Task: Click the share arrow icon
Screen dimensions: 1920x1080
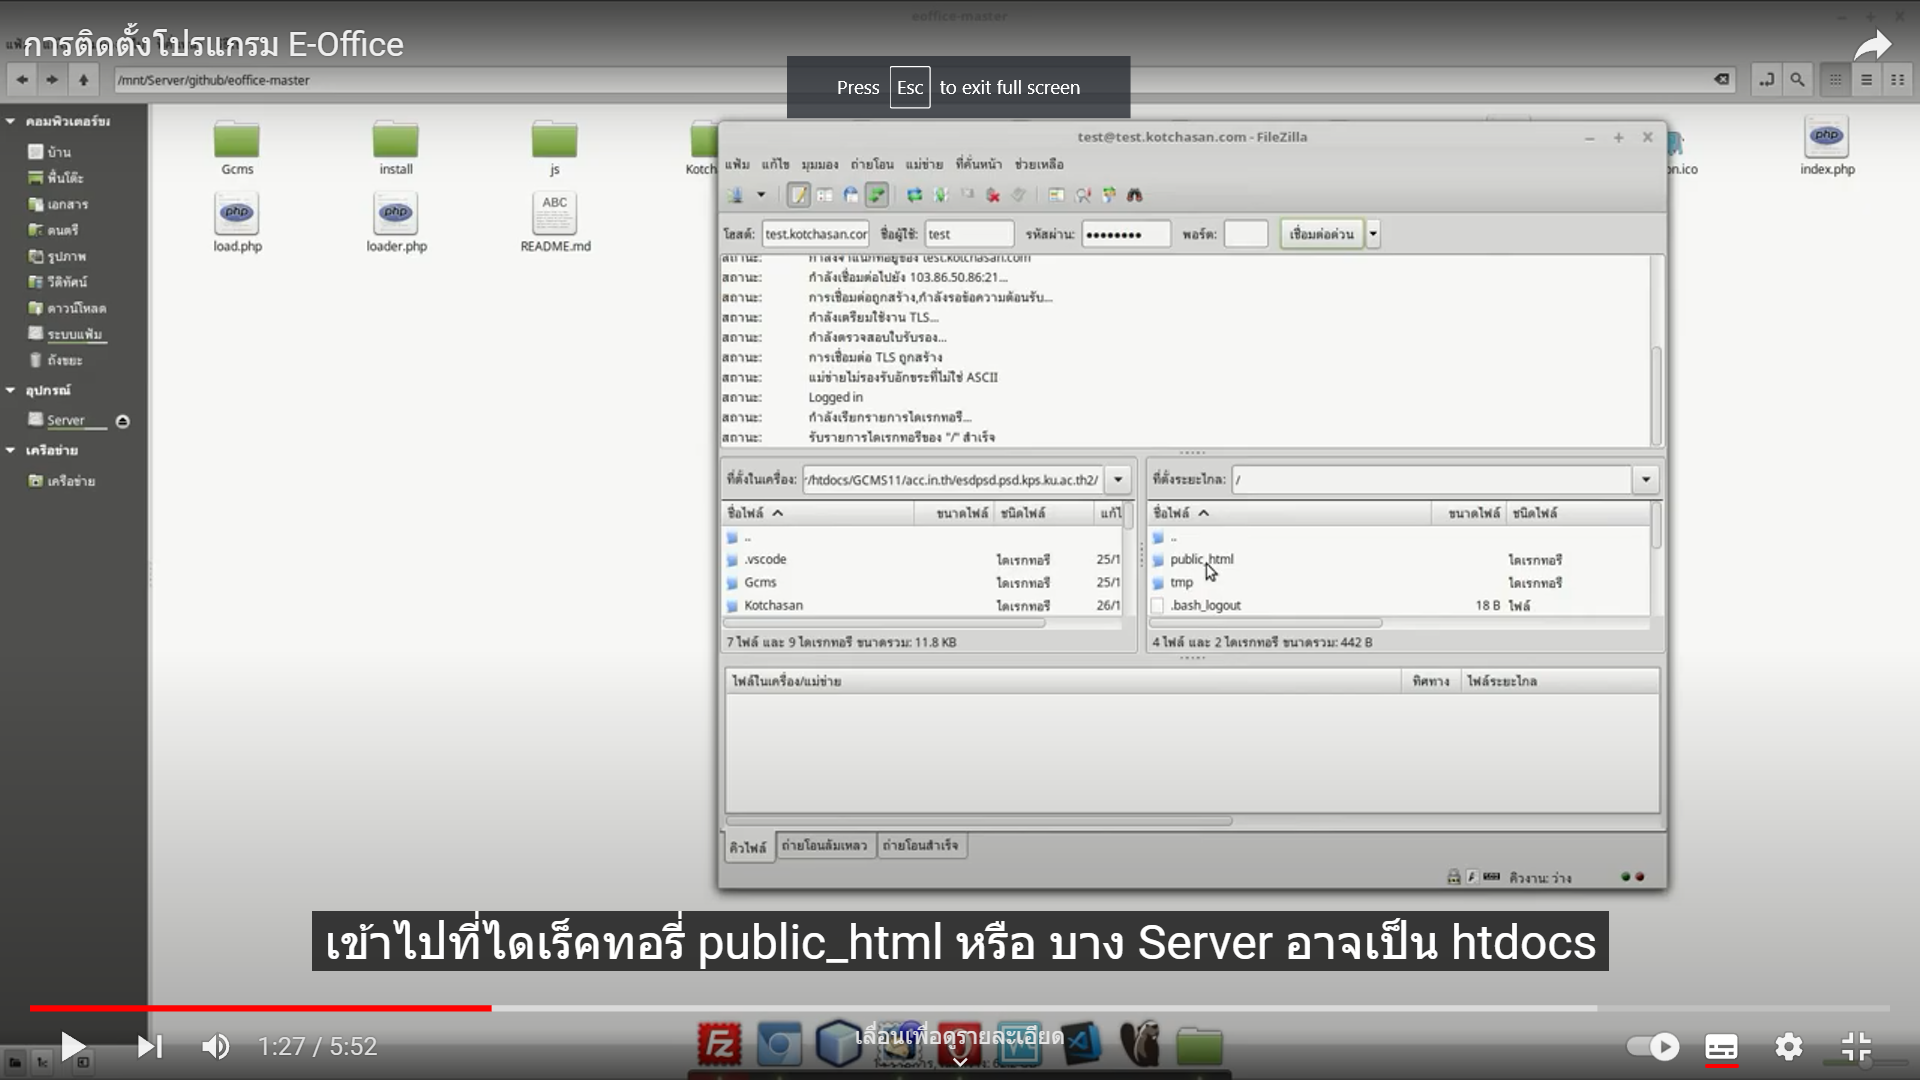Action: [x=1872, y=45]
